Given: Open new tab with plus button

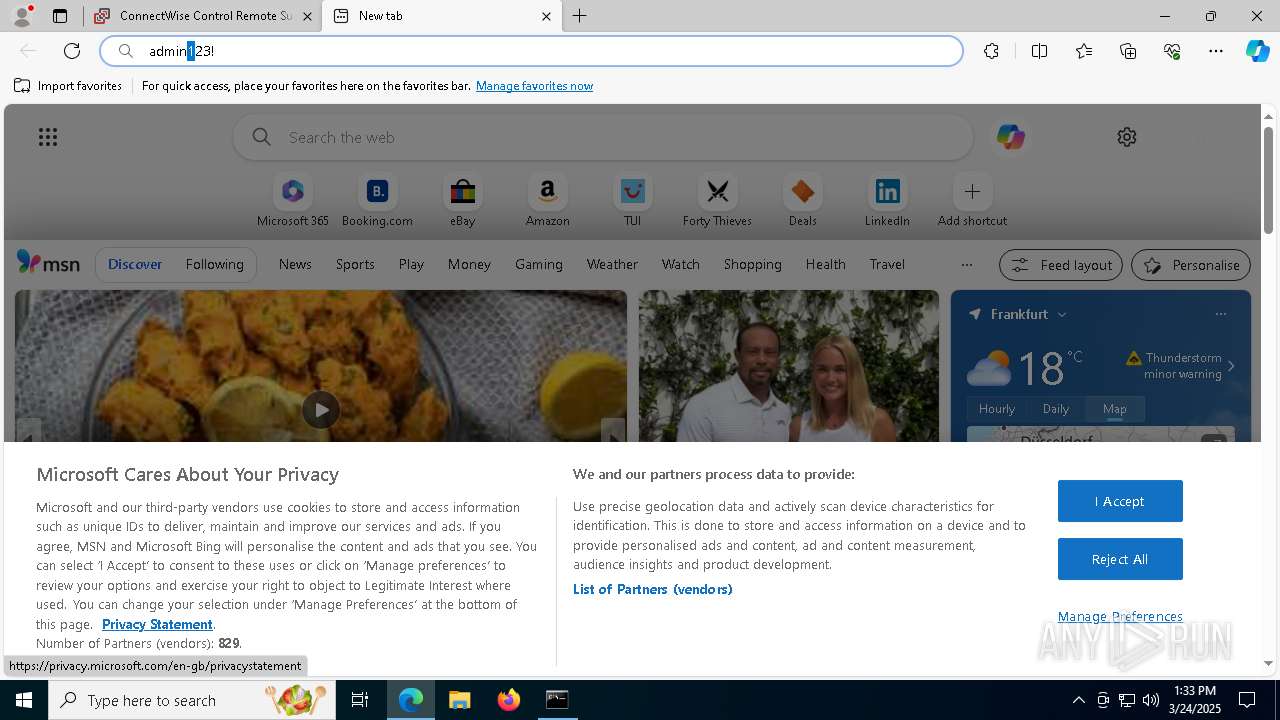Looking at the screenshot, I should [579, 16].
